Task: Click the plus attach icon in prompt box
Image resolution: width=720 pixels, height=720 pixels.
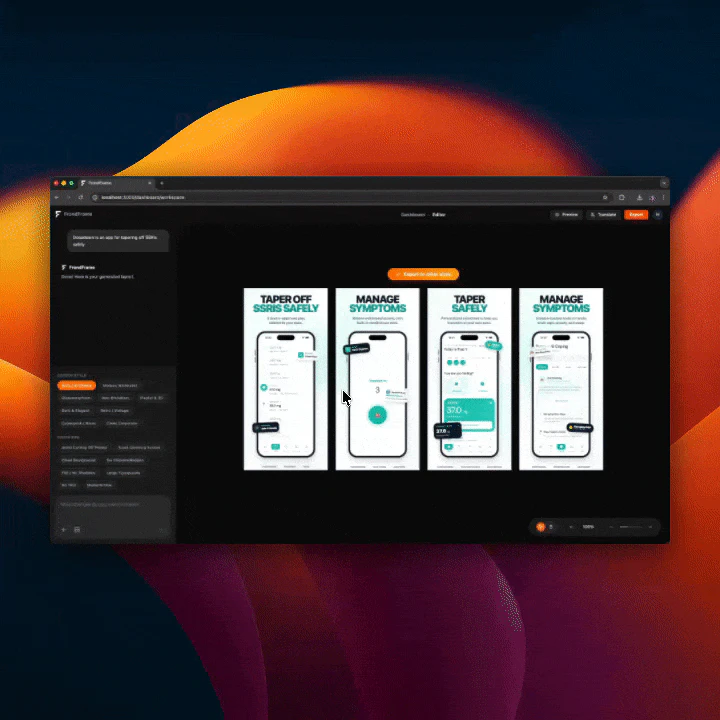Action: click(64, 529)
